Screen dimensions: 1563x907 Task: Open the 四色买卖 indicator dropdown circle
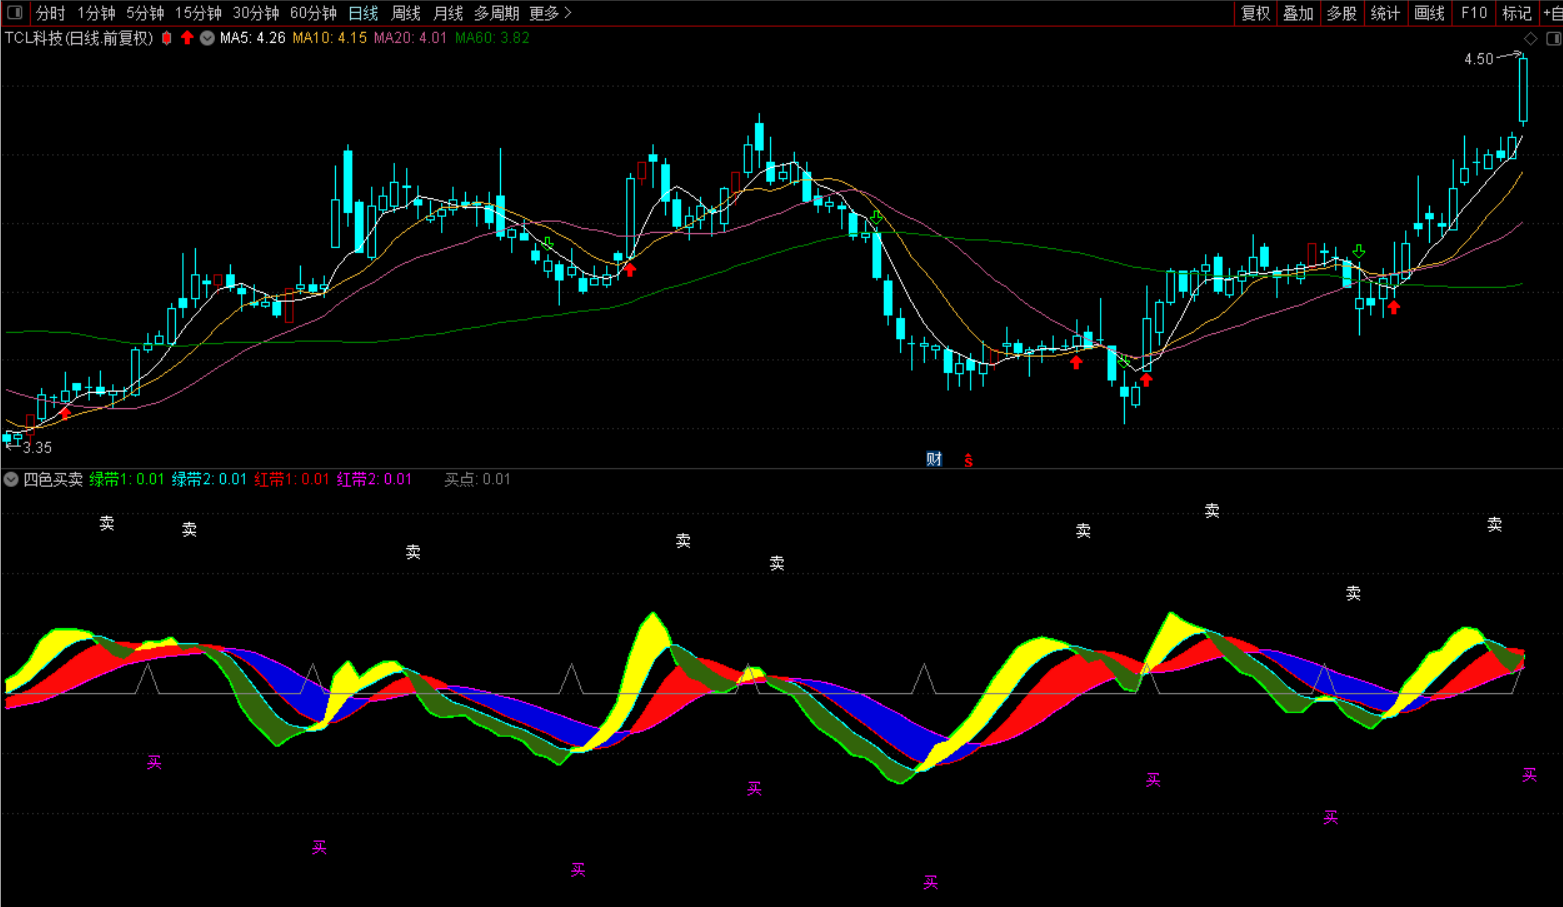point(11,479)
